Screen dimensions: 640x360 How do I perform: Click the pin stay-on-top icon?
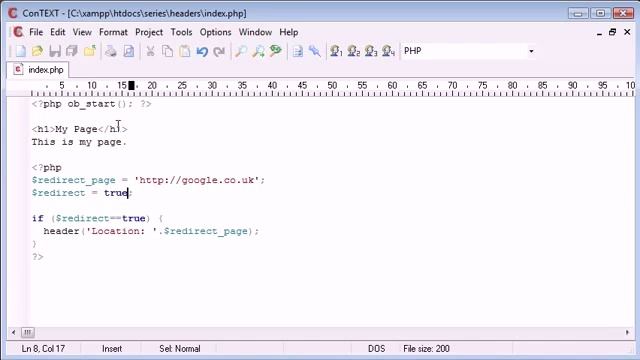tap(315, 51)
